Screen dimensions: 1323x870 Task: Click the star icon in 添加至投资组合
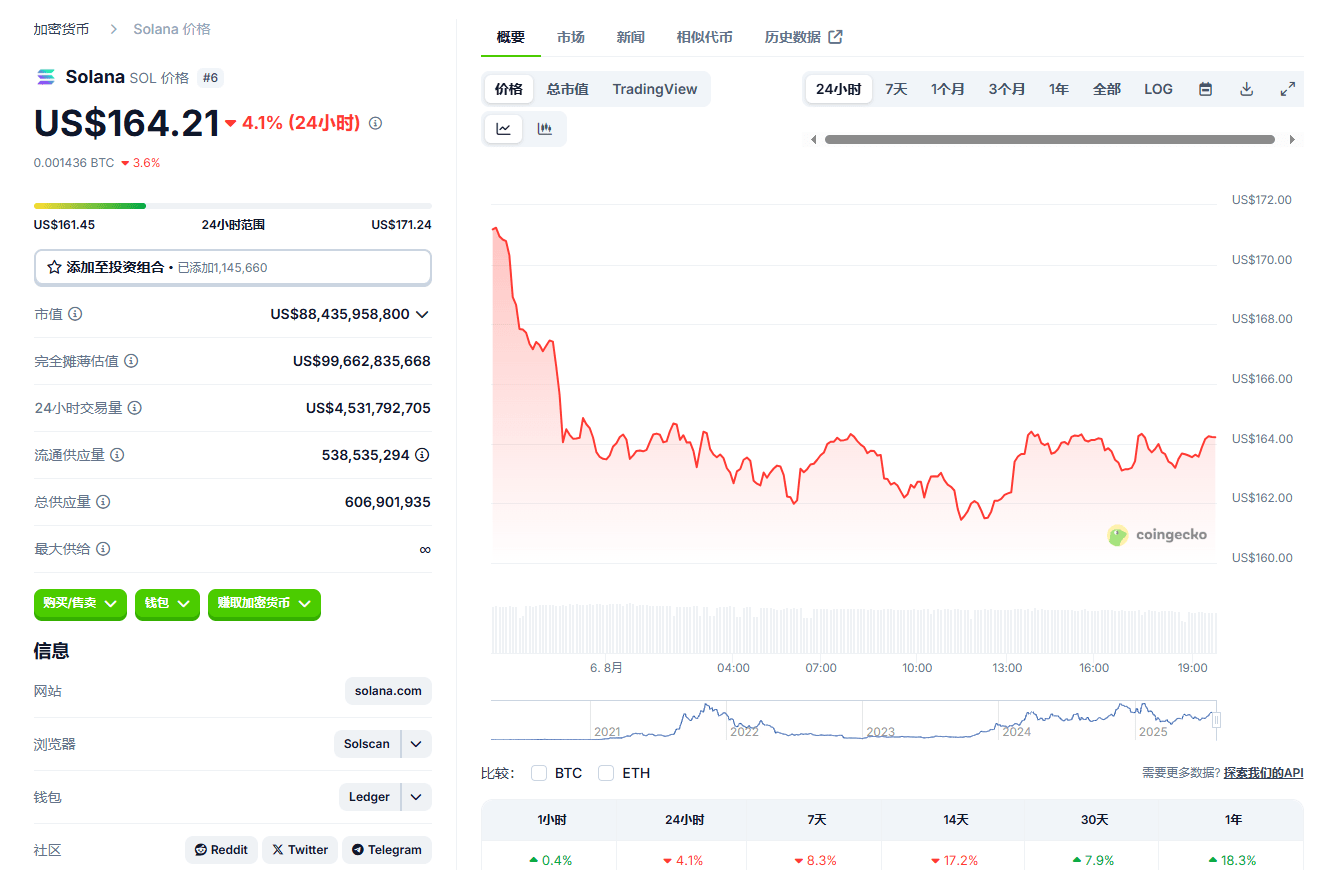54,268
